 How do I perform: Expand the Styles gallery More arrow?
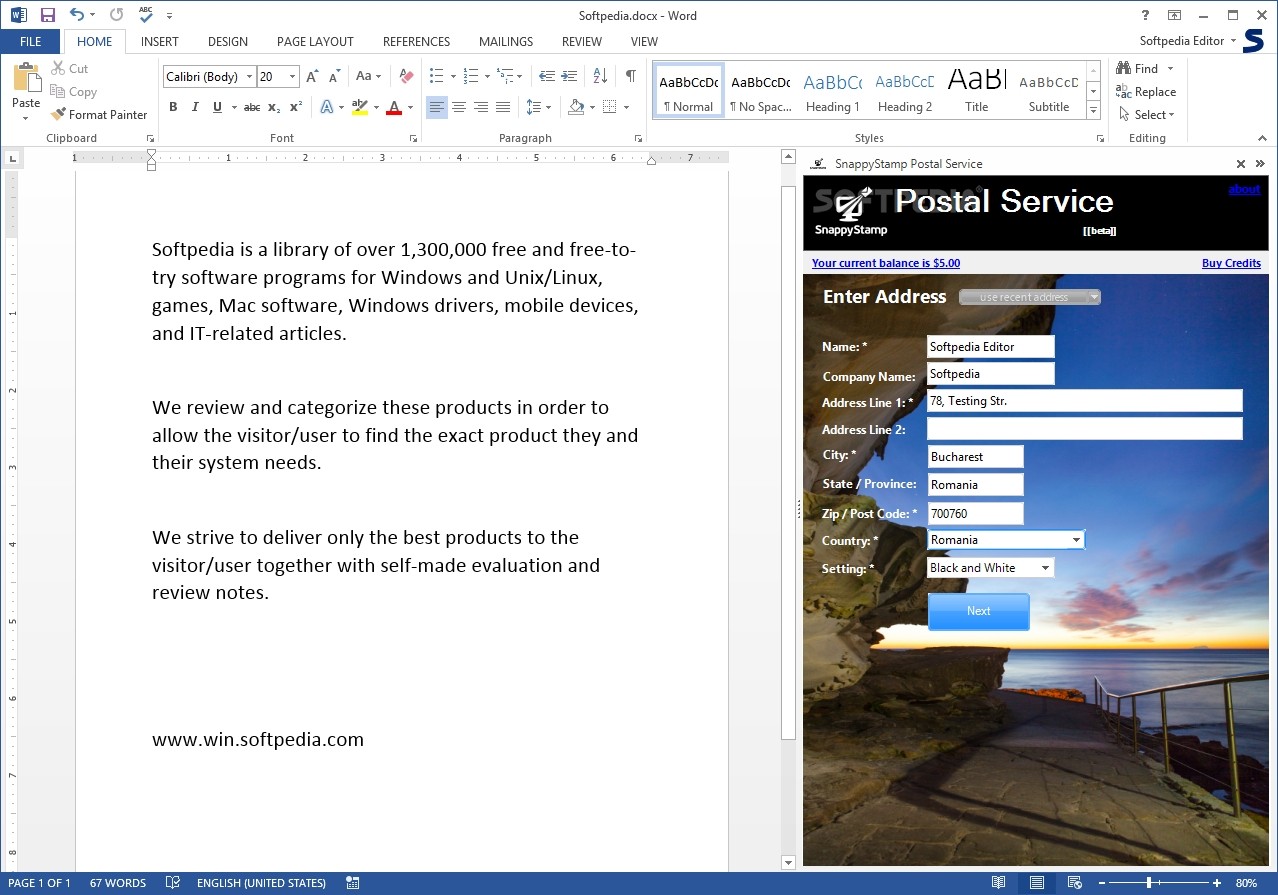1094,110
